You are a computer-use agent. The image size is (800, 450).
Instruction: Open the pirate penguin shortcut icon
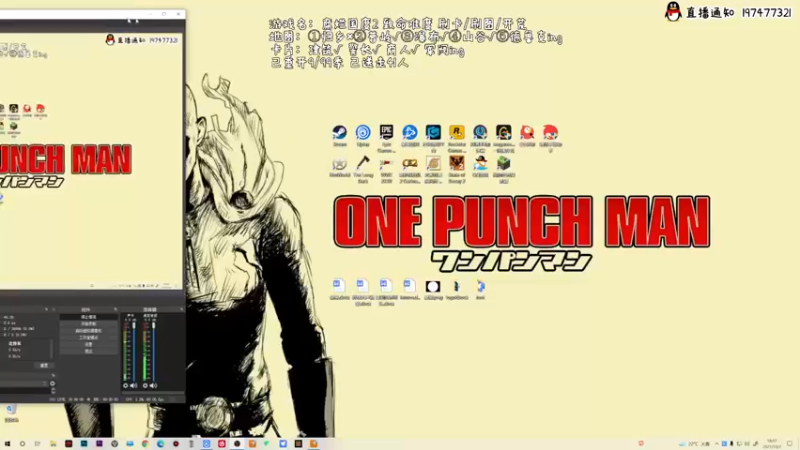480,167
